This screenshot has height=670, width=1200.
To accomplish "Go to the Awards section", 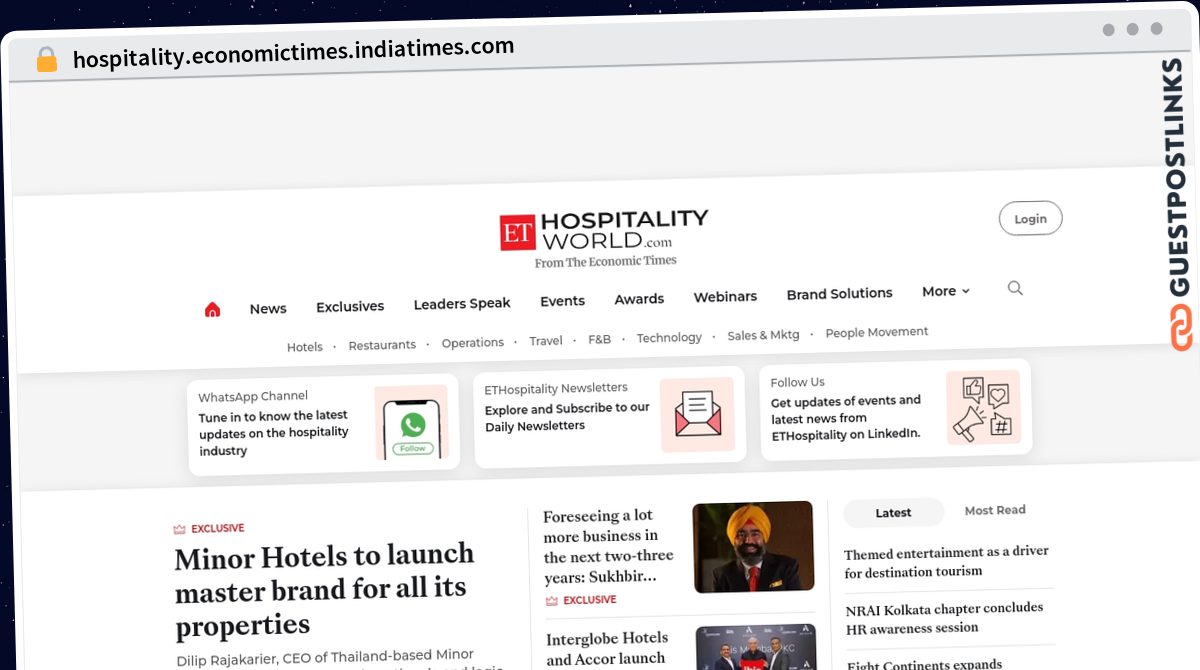I will 639,299.
